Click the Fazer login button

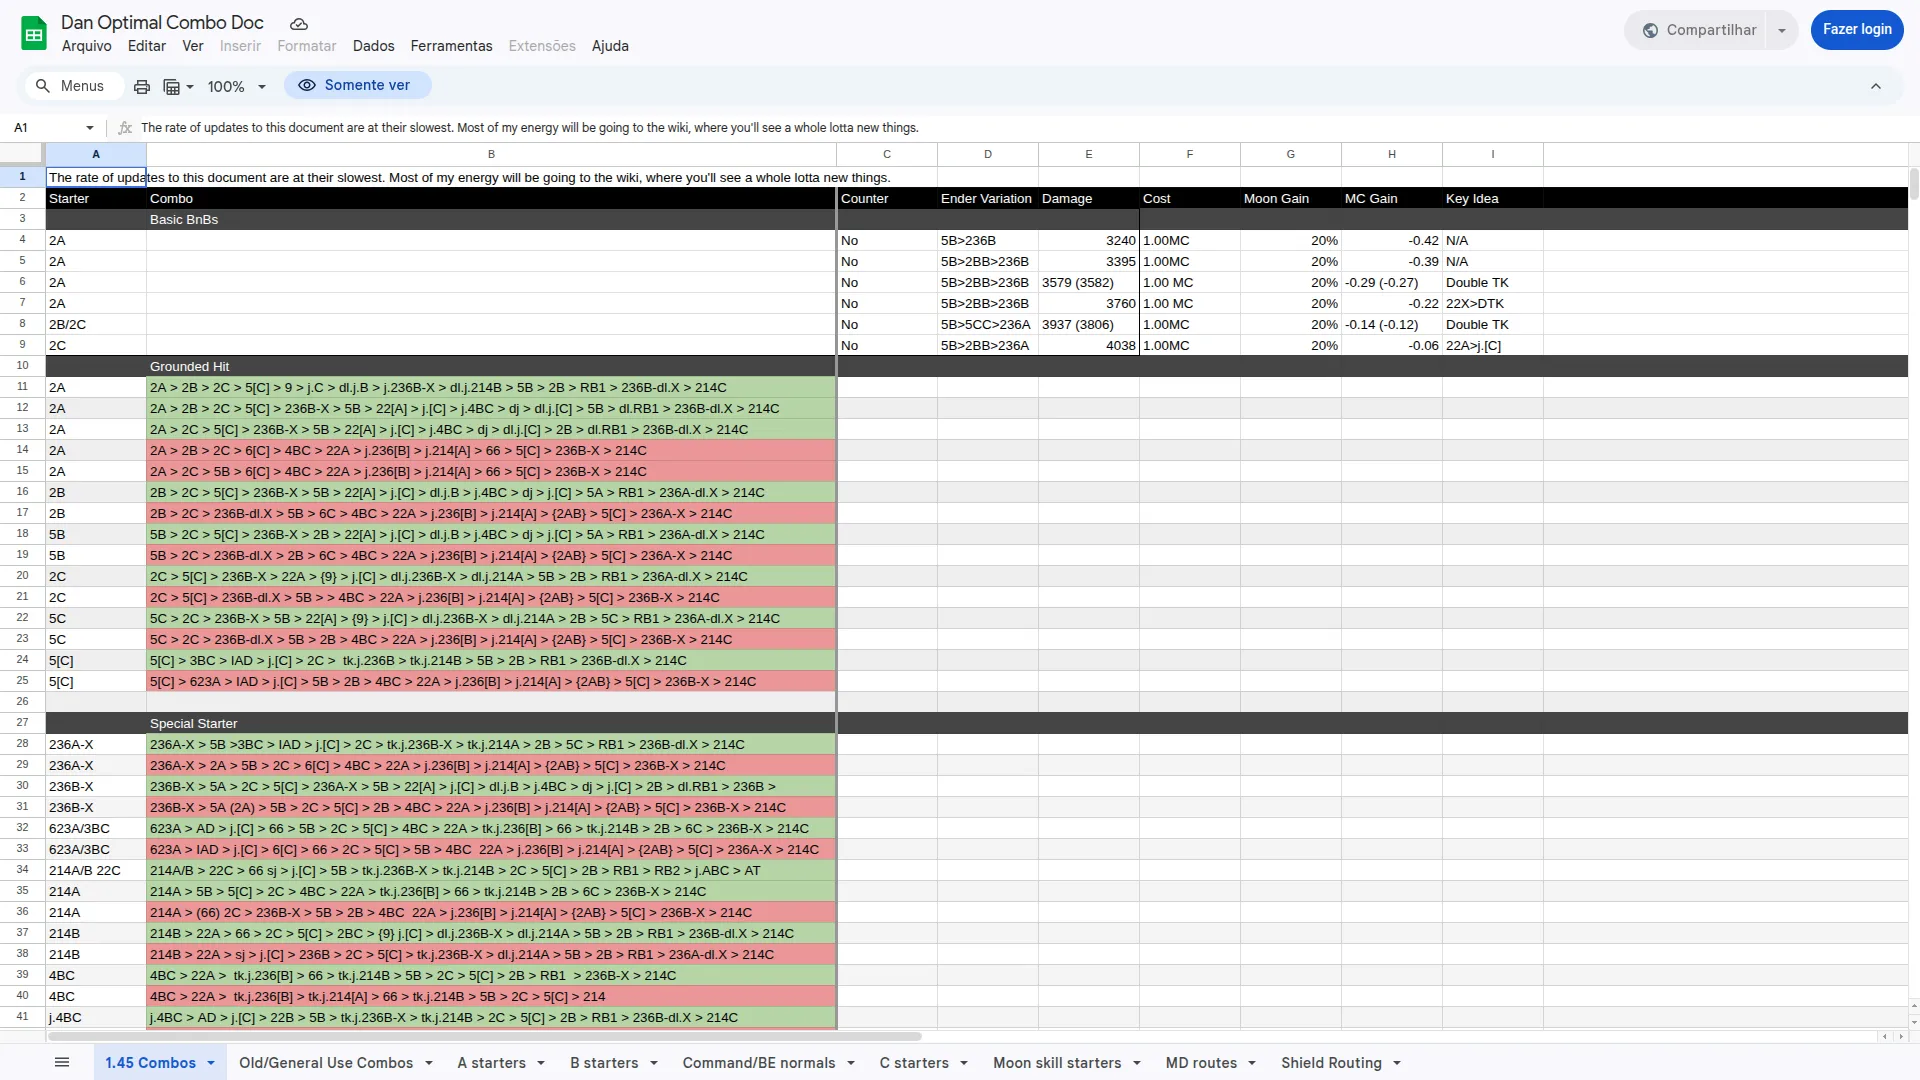pyautogui.click(x=1856, y=30)
